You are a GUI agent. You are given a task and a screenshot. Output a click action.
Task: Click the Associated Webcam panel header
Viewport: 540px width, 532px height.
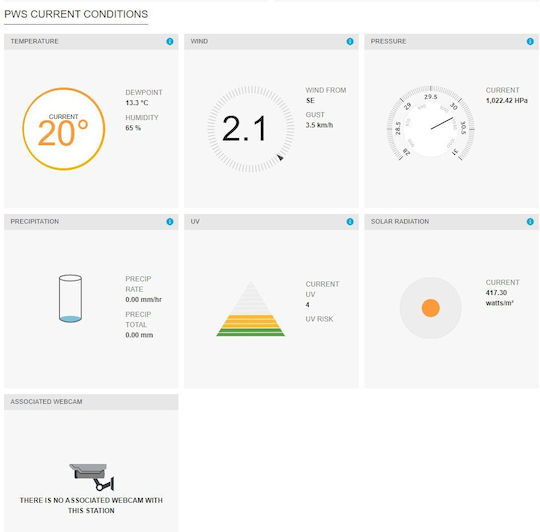click(x=91, y=401)
